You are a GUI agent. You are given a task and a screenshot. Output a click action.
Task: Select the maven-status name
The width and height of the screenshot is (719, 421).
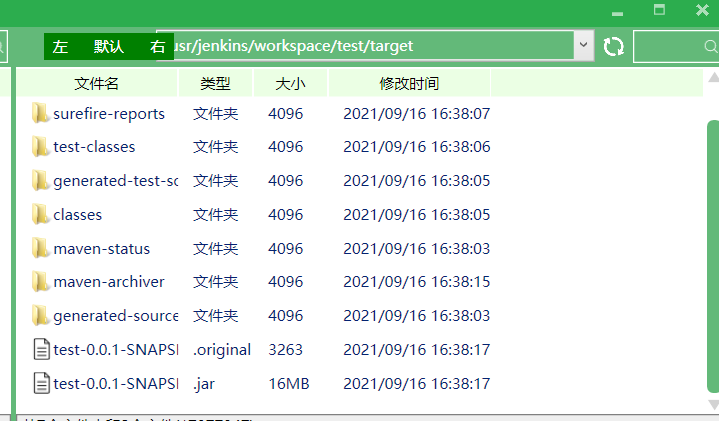coord(101,249)
